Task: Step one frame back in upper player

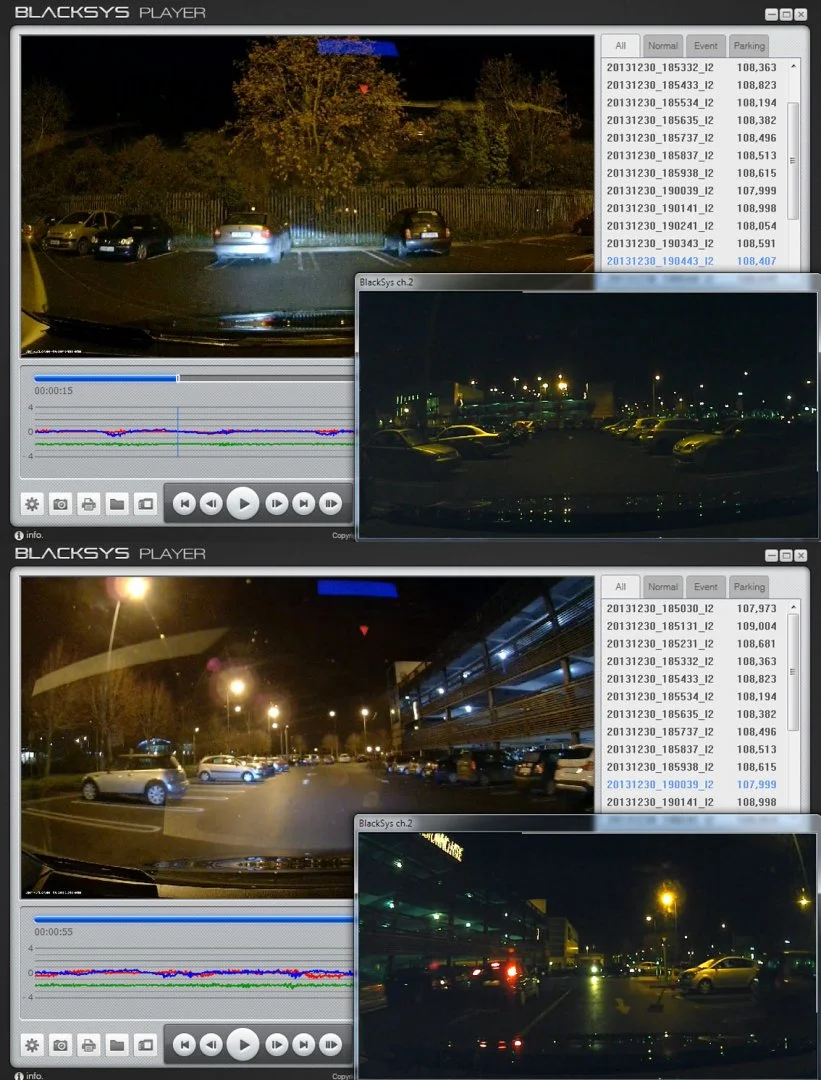Action: tap(211, 504)
